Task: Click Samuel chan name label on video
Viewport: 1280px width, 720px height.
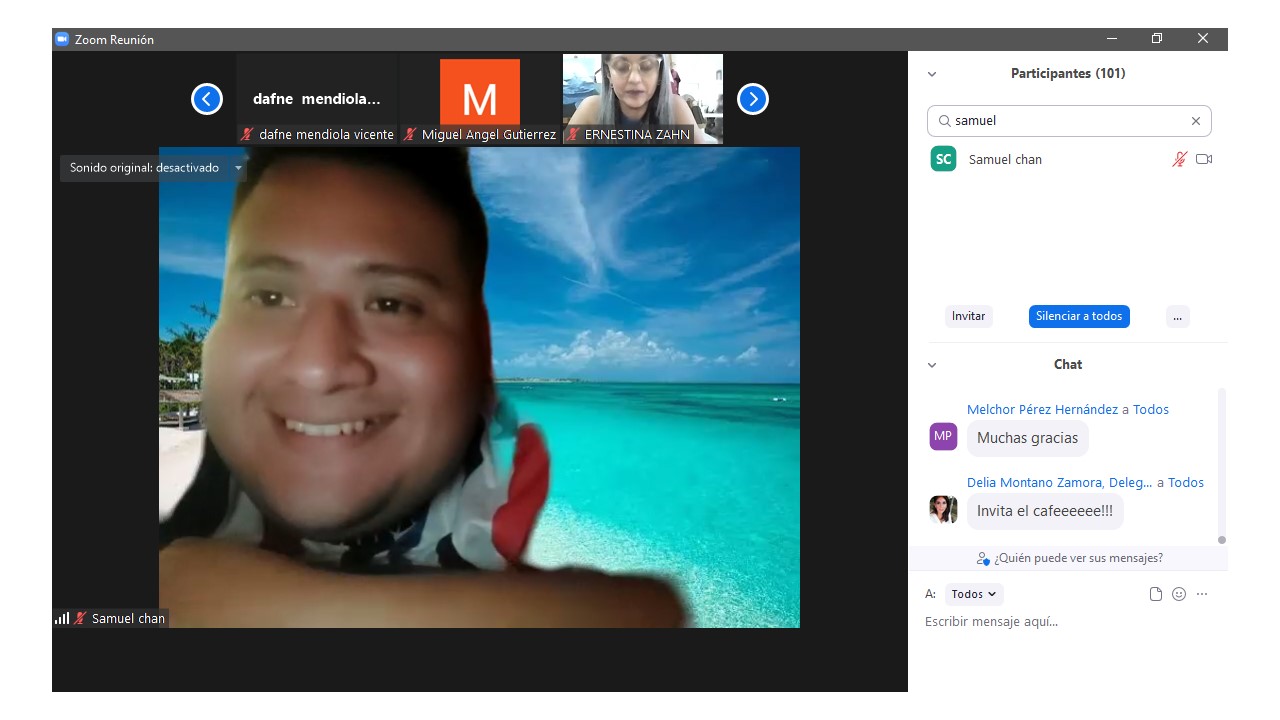Action: (128, 619)
